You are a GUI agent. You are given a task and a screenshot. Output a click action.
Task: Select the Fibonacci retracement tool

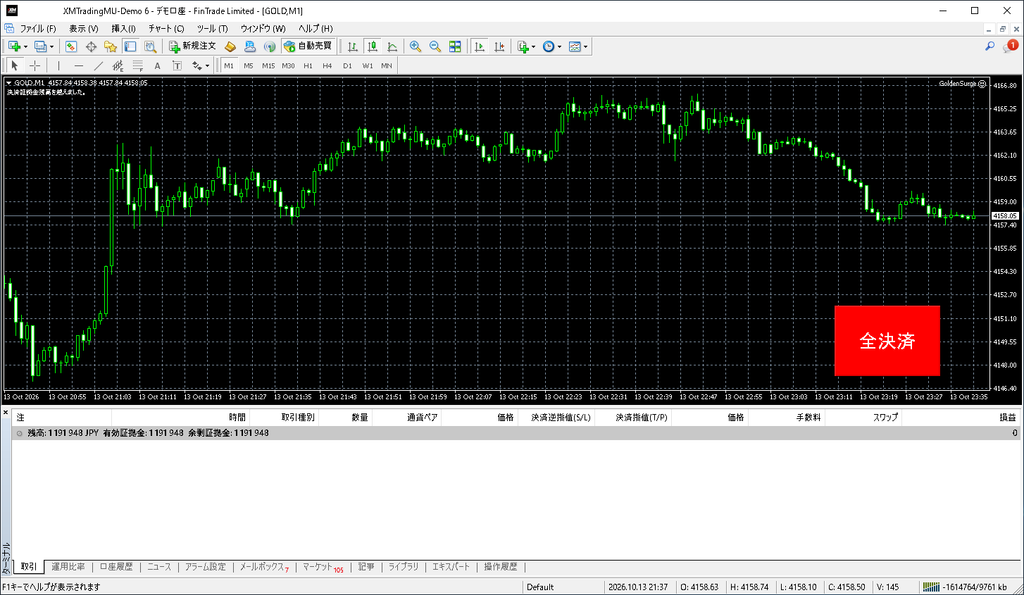tap(138, 65)
